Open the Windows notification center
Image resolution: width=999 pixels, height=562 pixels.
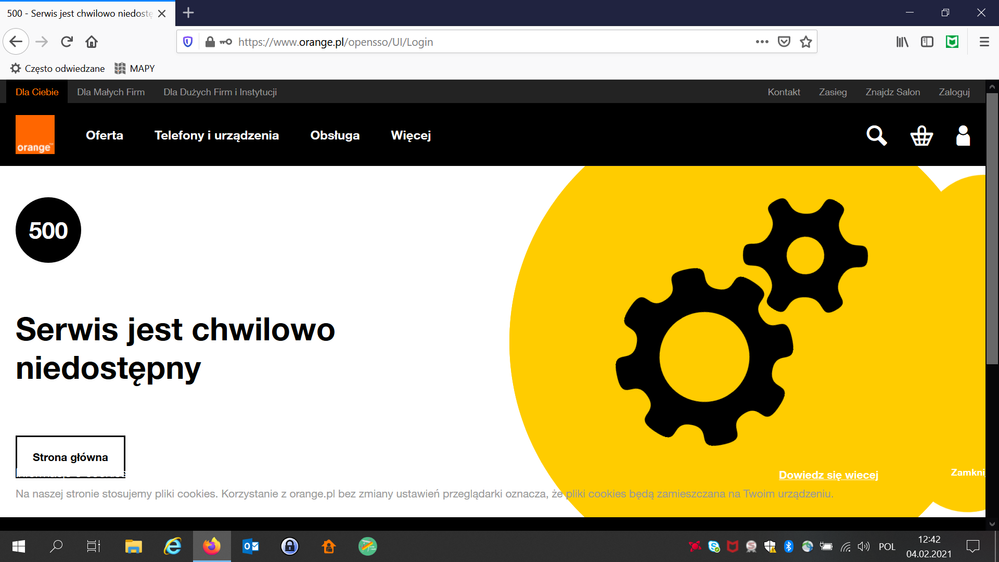(973, 546)
